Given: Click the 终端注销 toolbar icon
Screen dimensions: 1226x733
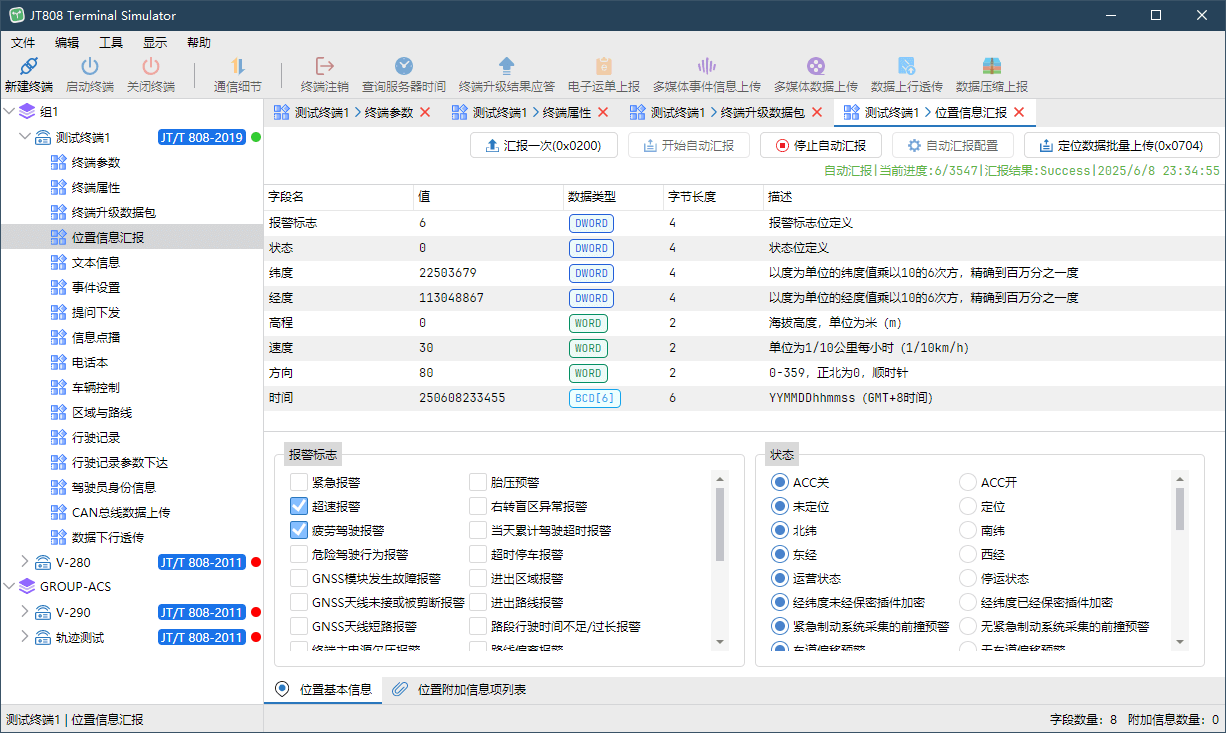Looking at the screenshot, I should point(324,67).
